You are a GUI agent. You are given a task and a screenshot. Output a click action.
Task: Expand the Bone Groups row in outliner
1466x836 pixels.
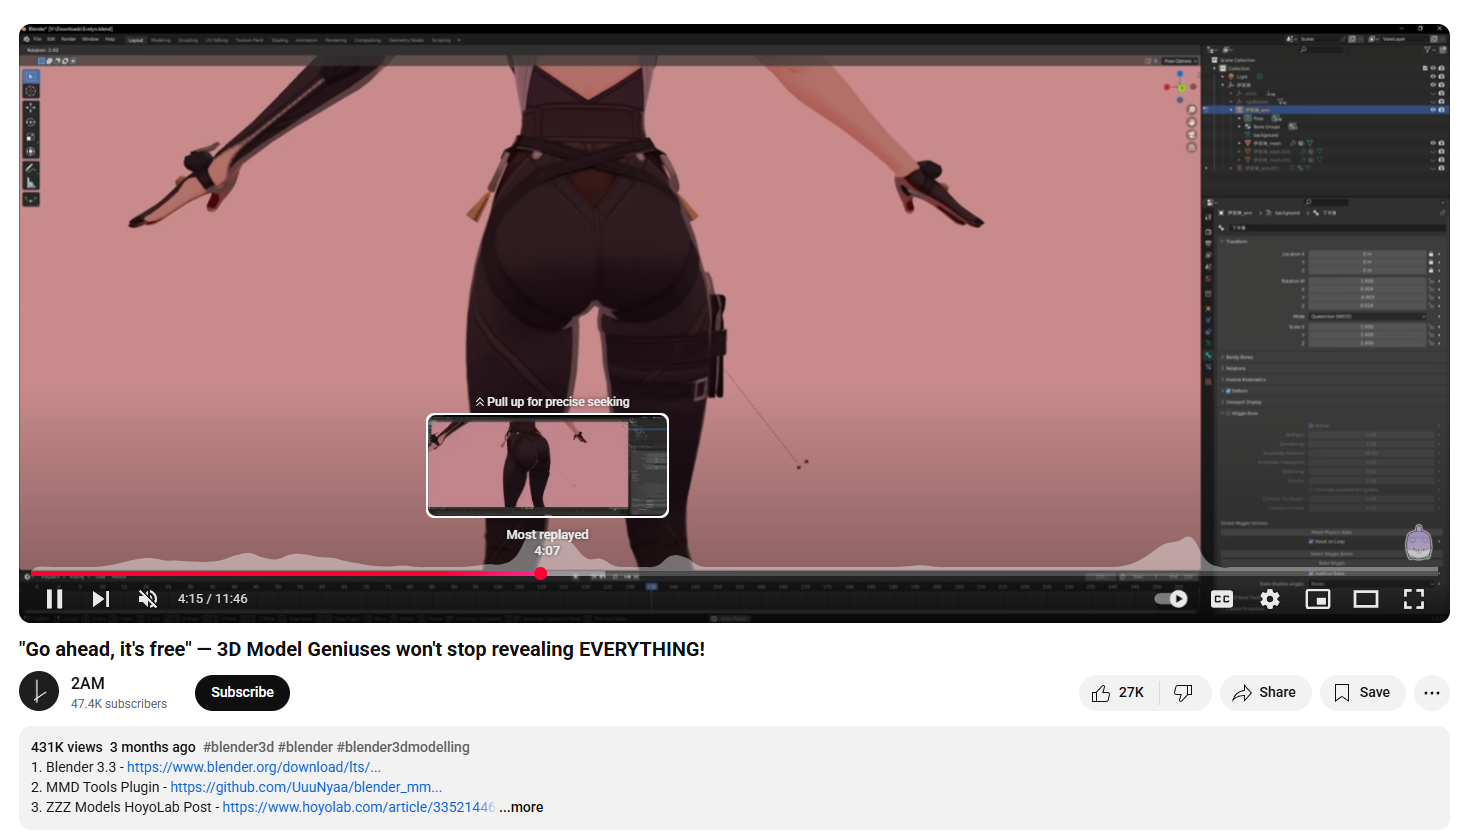(1241, 127)
